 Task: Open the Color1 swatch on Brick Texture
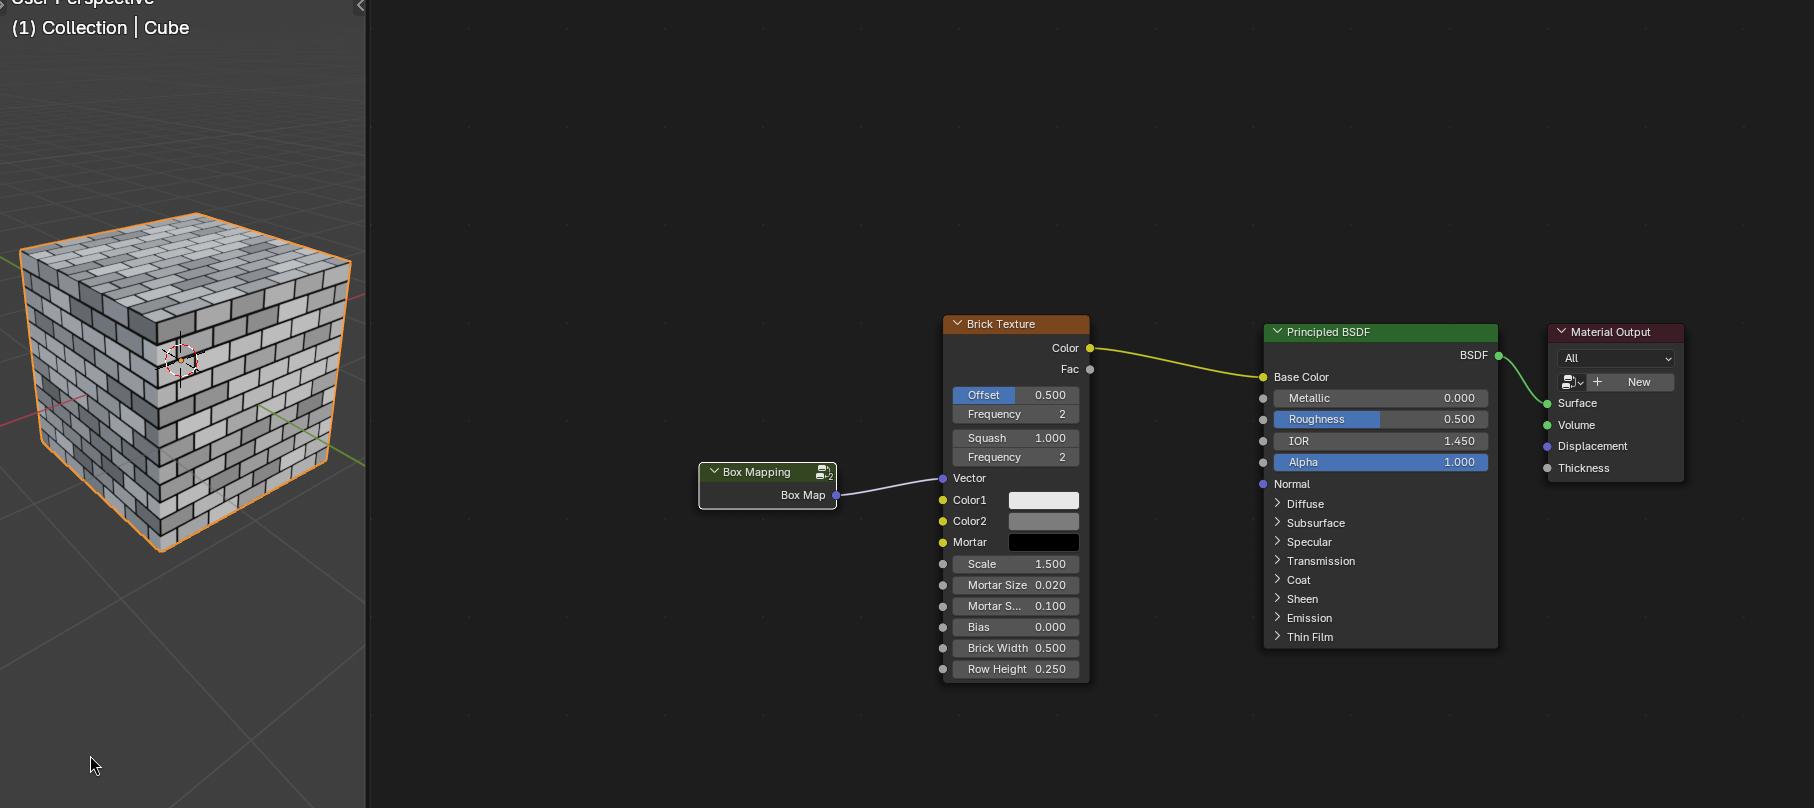click(1043, 500)
